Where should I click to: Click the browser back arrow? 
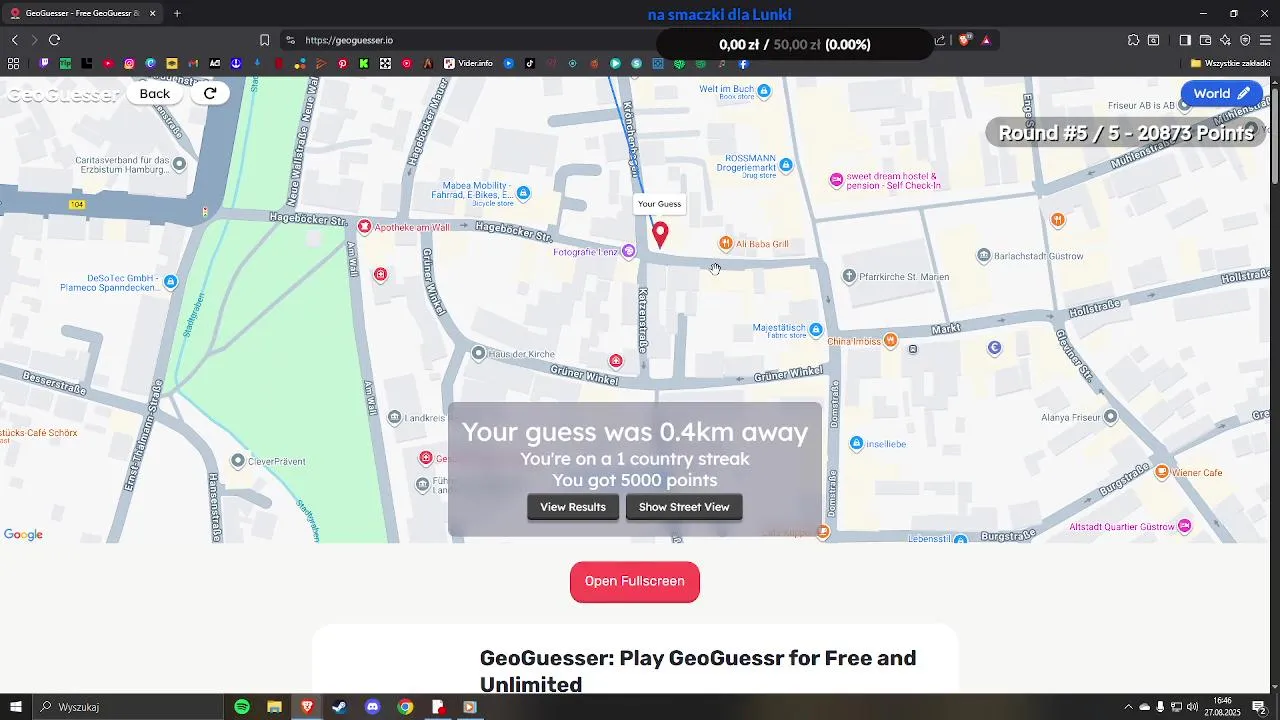click(x=14, y=40)
